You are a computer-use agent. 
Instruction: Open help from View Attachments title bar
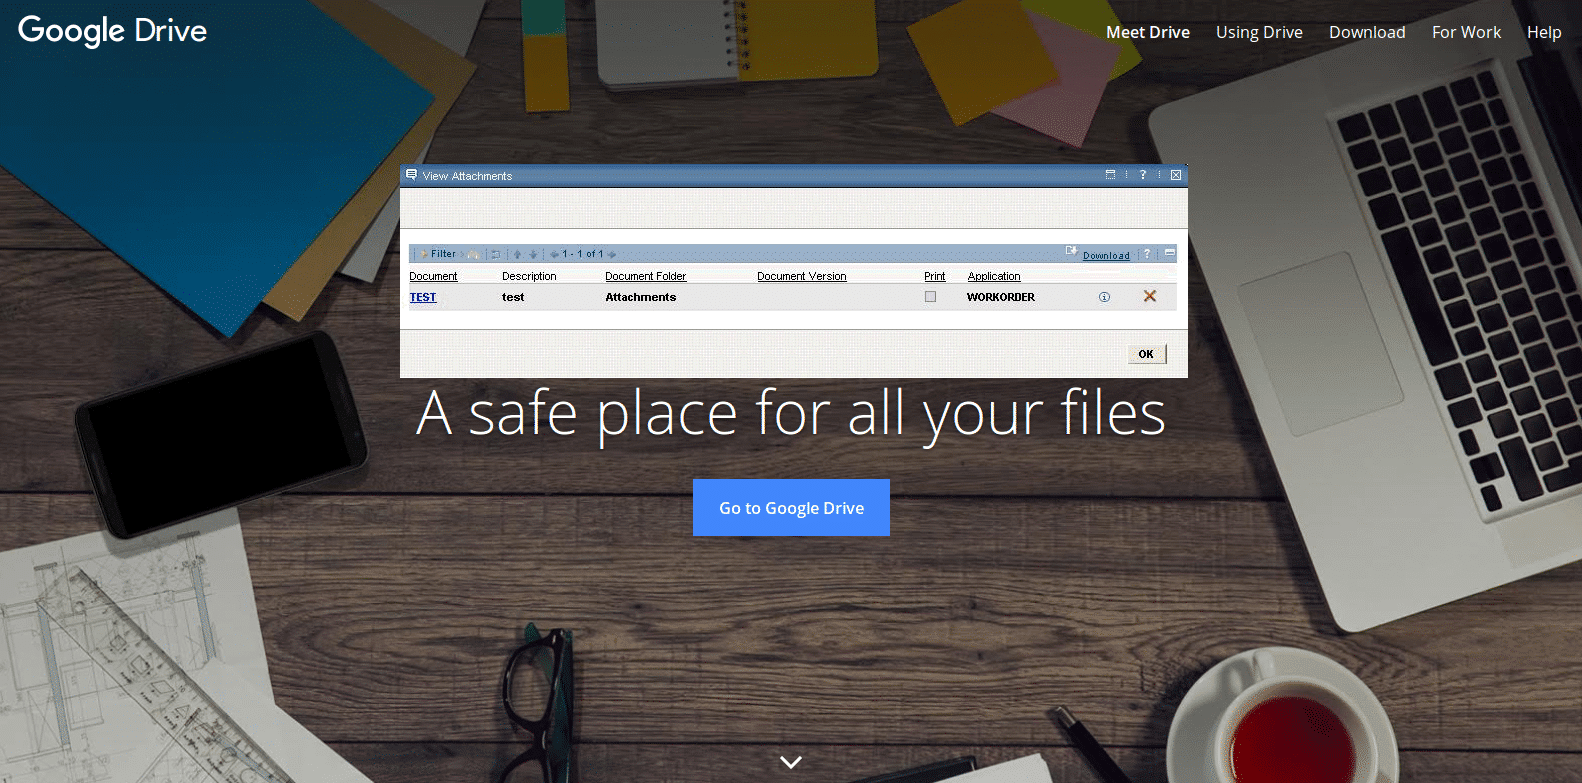coord(1143,175)
